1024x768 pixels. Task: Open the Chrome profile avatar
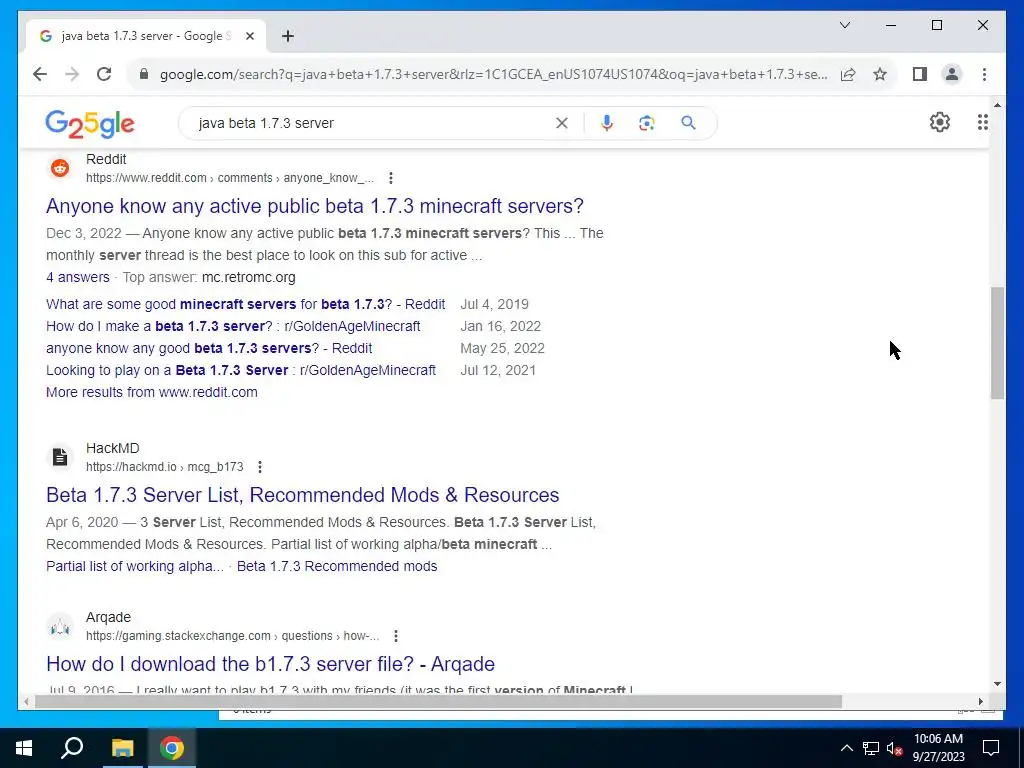click(952, 74)
